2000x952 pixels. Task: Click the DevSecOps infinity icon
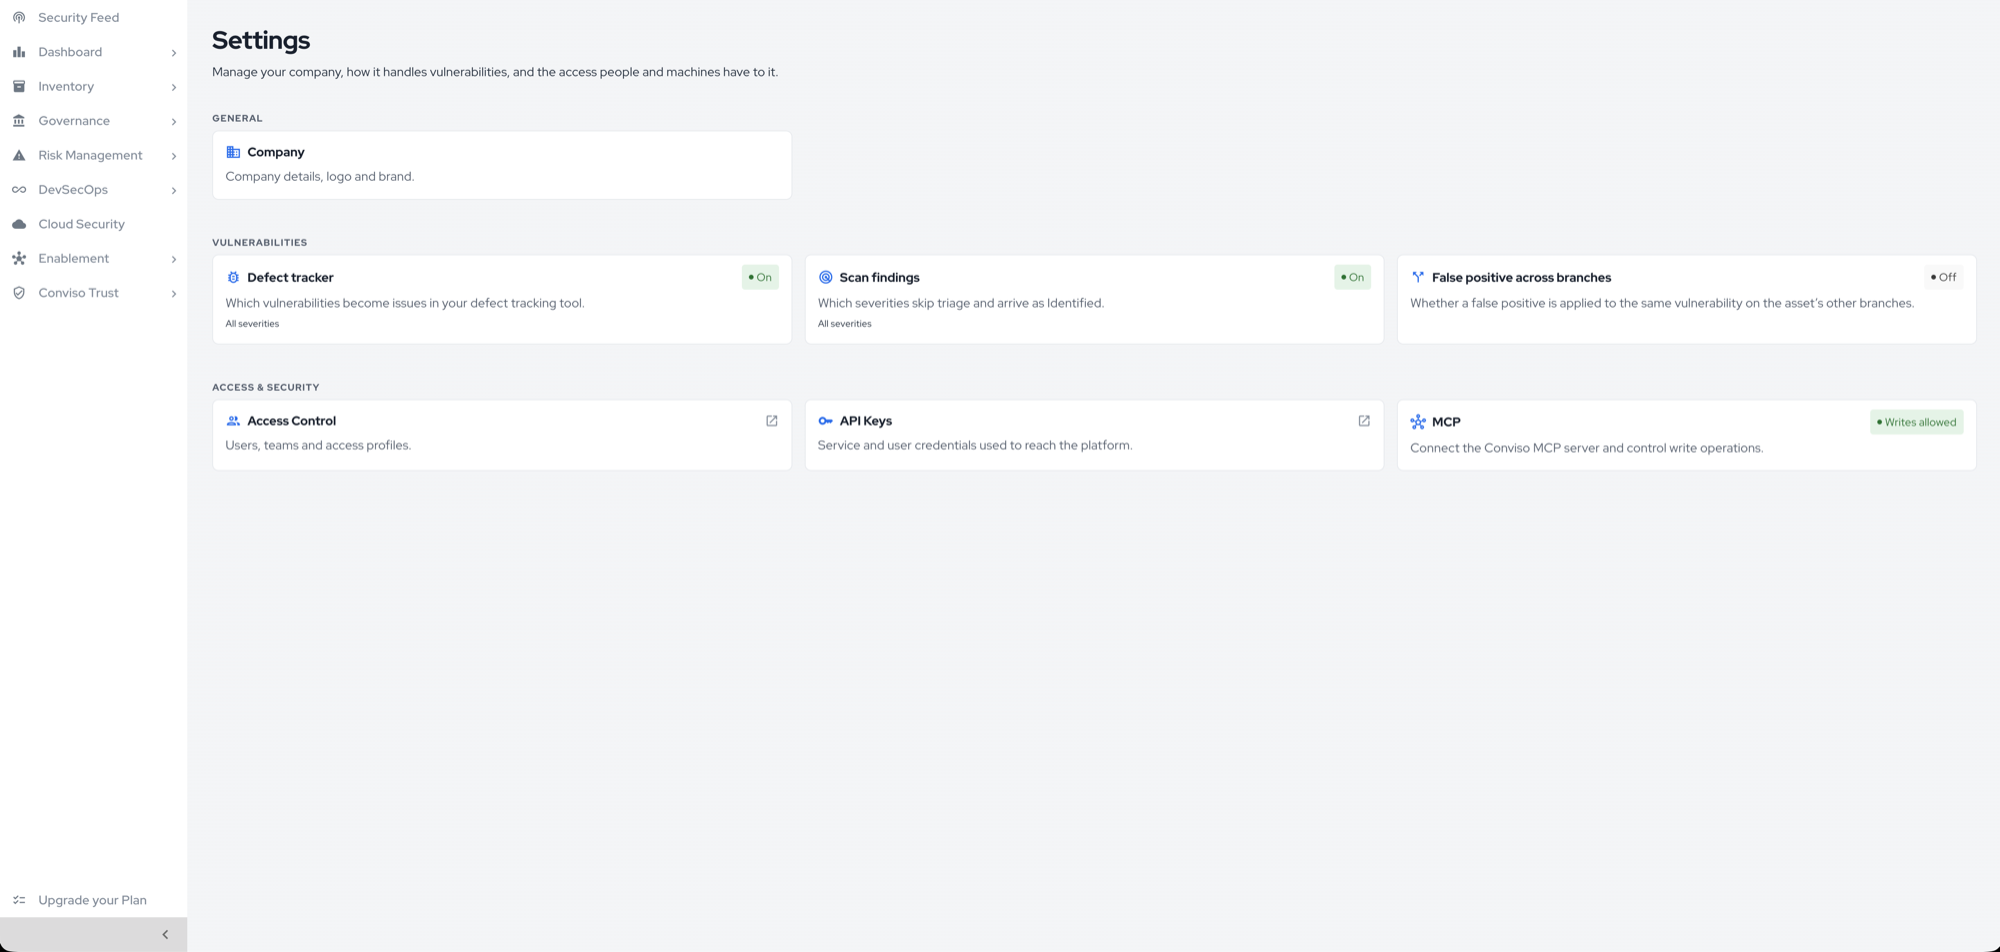[19, 190]
